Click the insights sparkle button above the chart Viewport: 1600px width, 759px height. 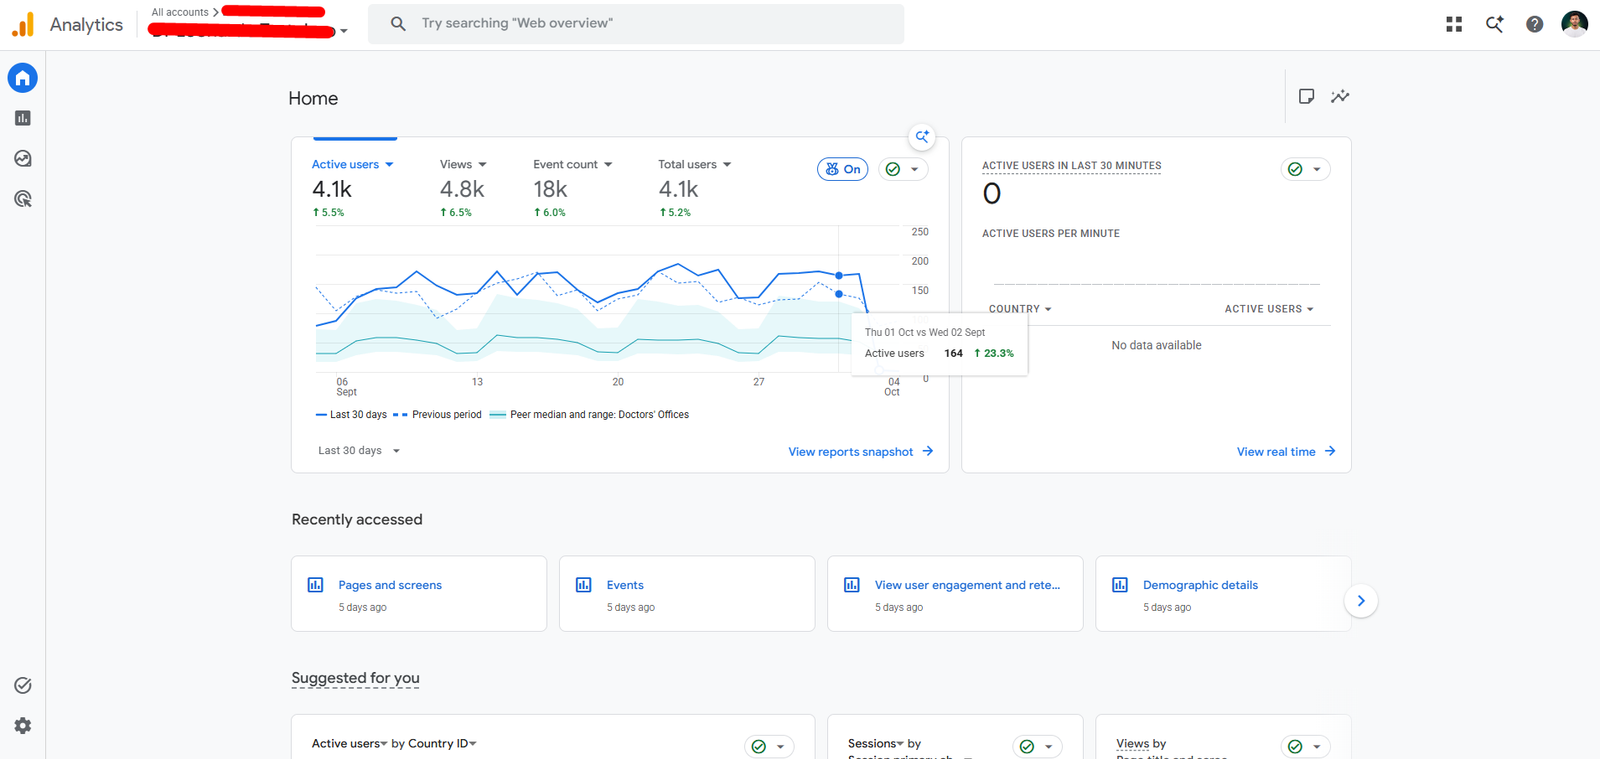(x=922, y=136)
